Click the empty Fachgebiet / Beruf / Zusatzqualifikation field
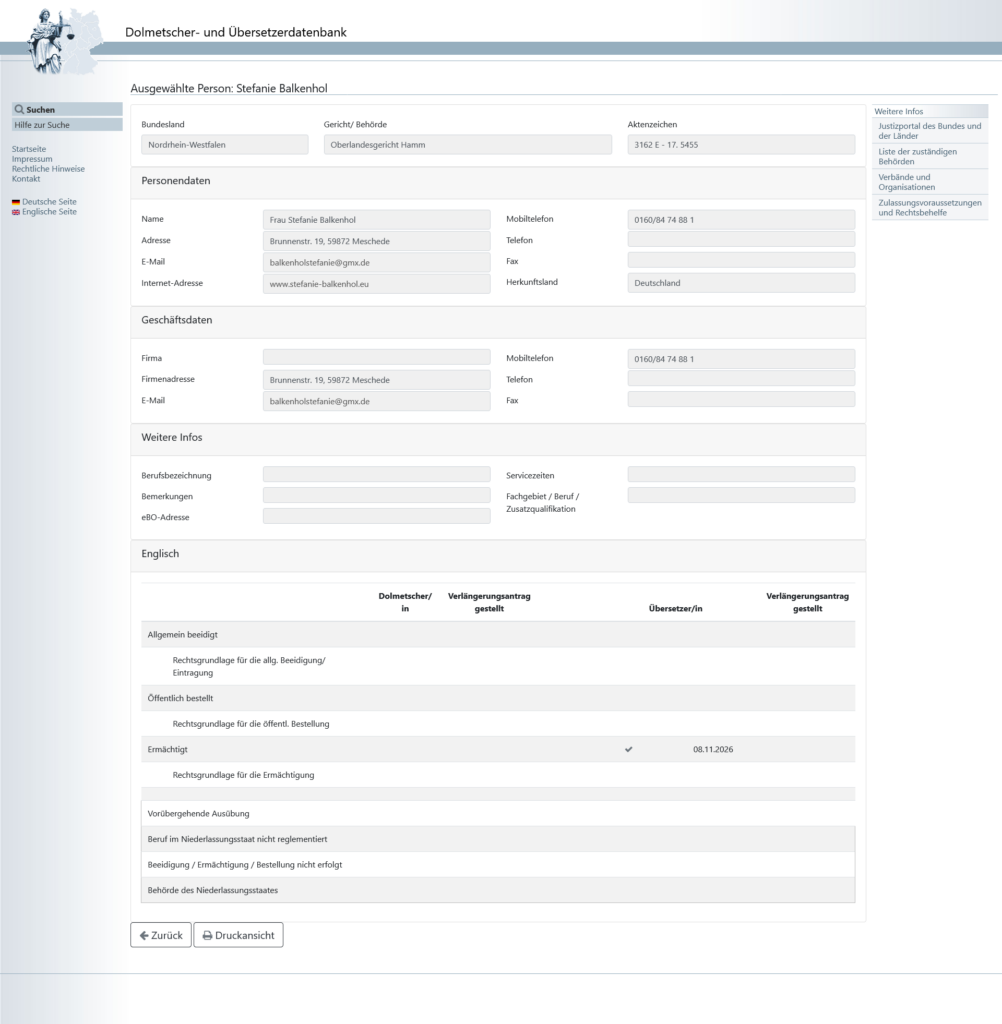This screenshot has height=1024, width=1002. click(741, 495)
